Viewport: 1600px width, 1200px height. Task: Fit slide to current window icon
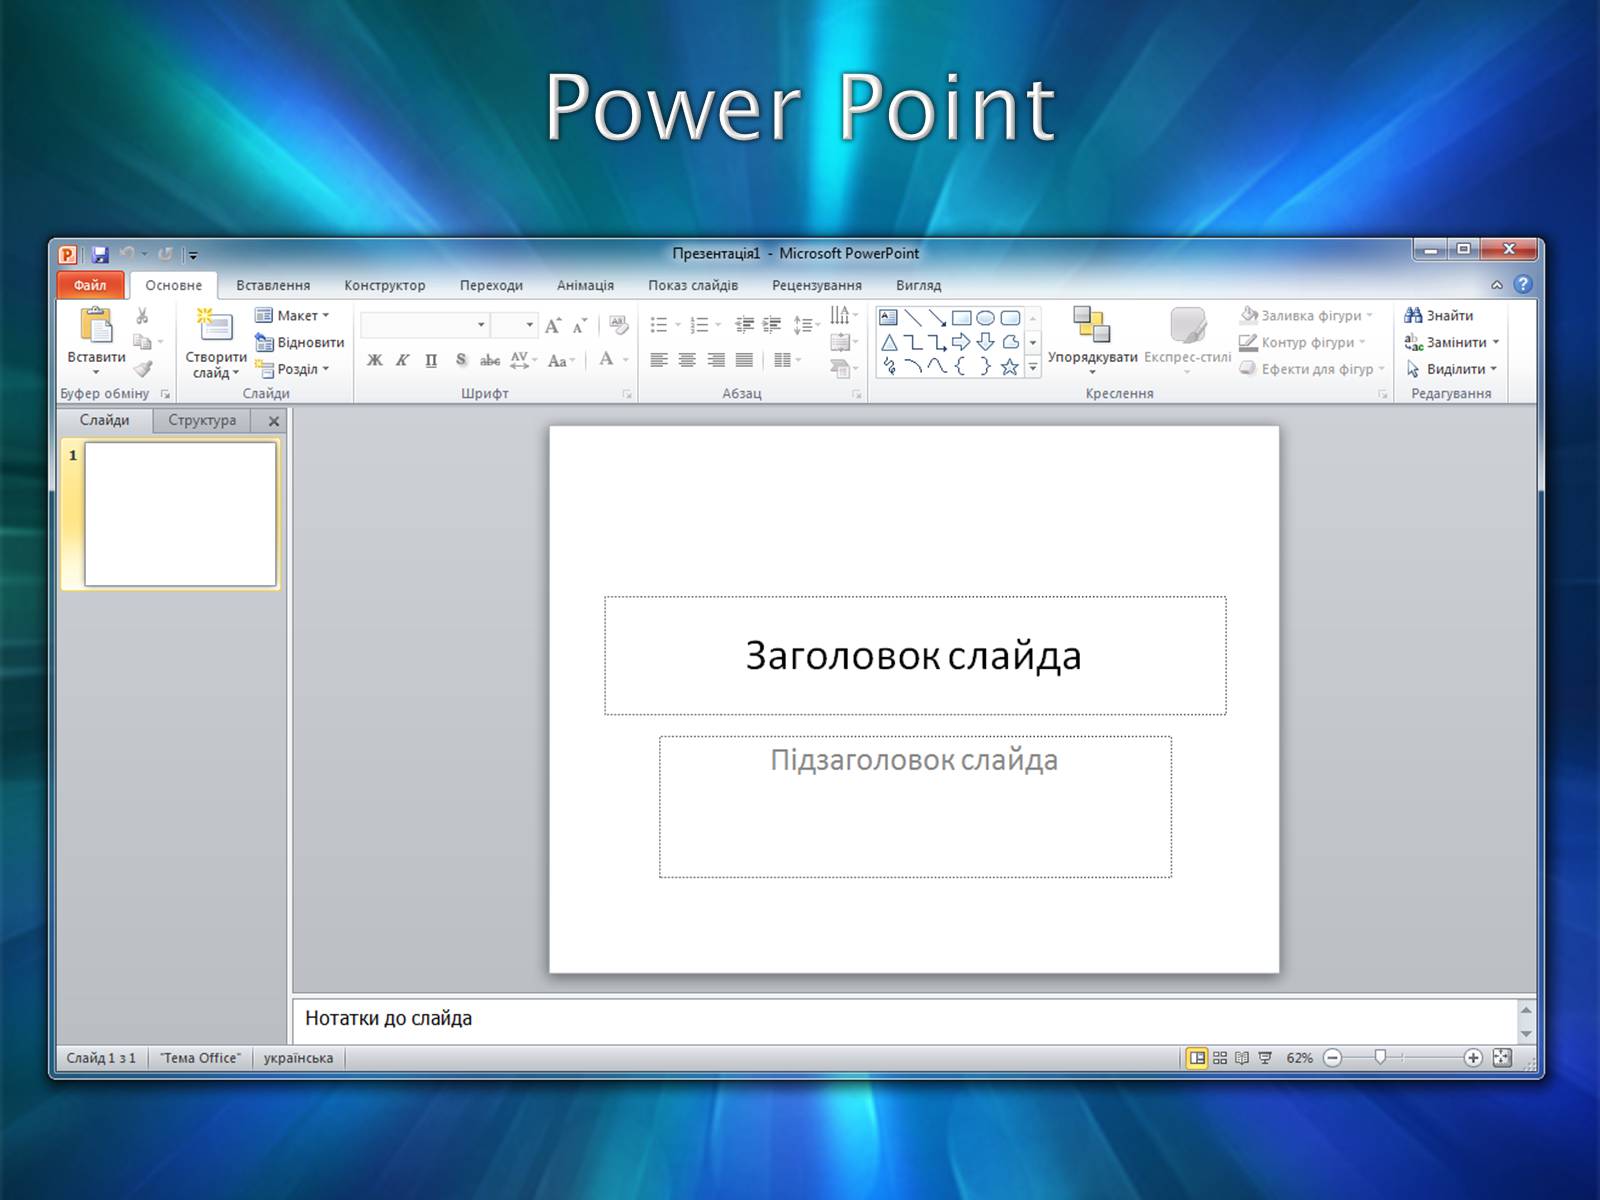point(1502,1058)
